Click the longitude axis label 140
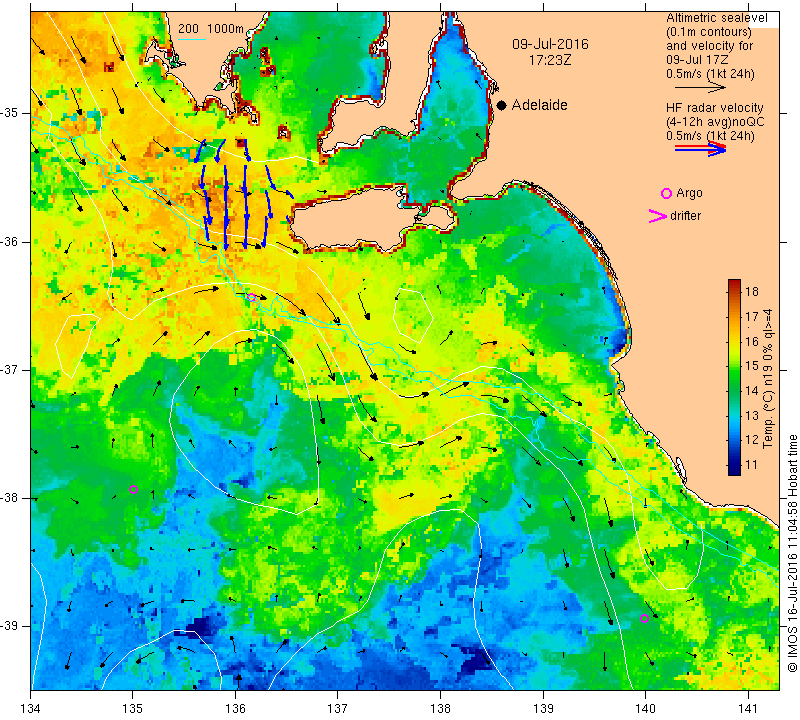800x720 pixels. tap(645, 709)
